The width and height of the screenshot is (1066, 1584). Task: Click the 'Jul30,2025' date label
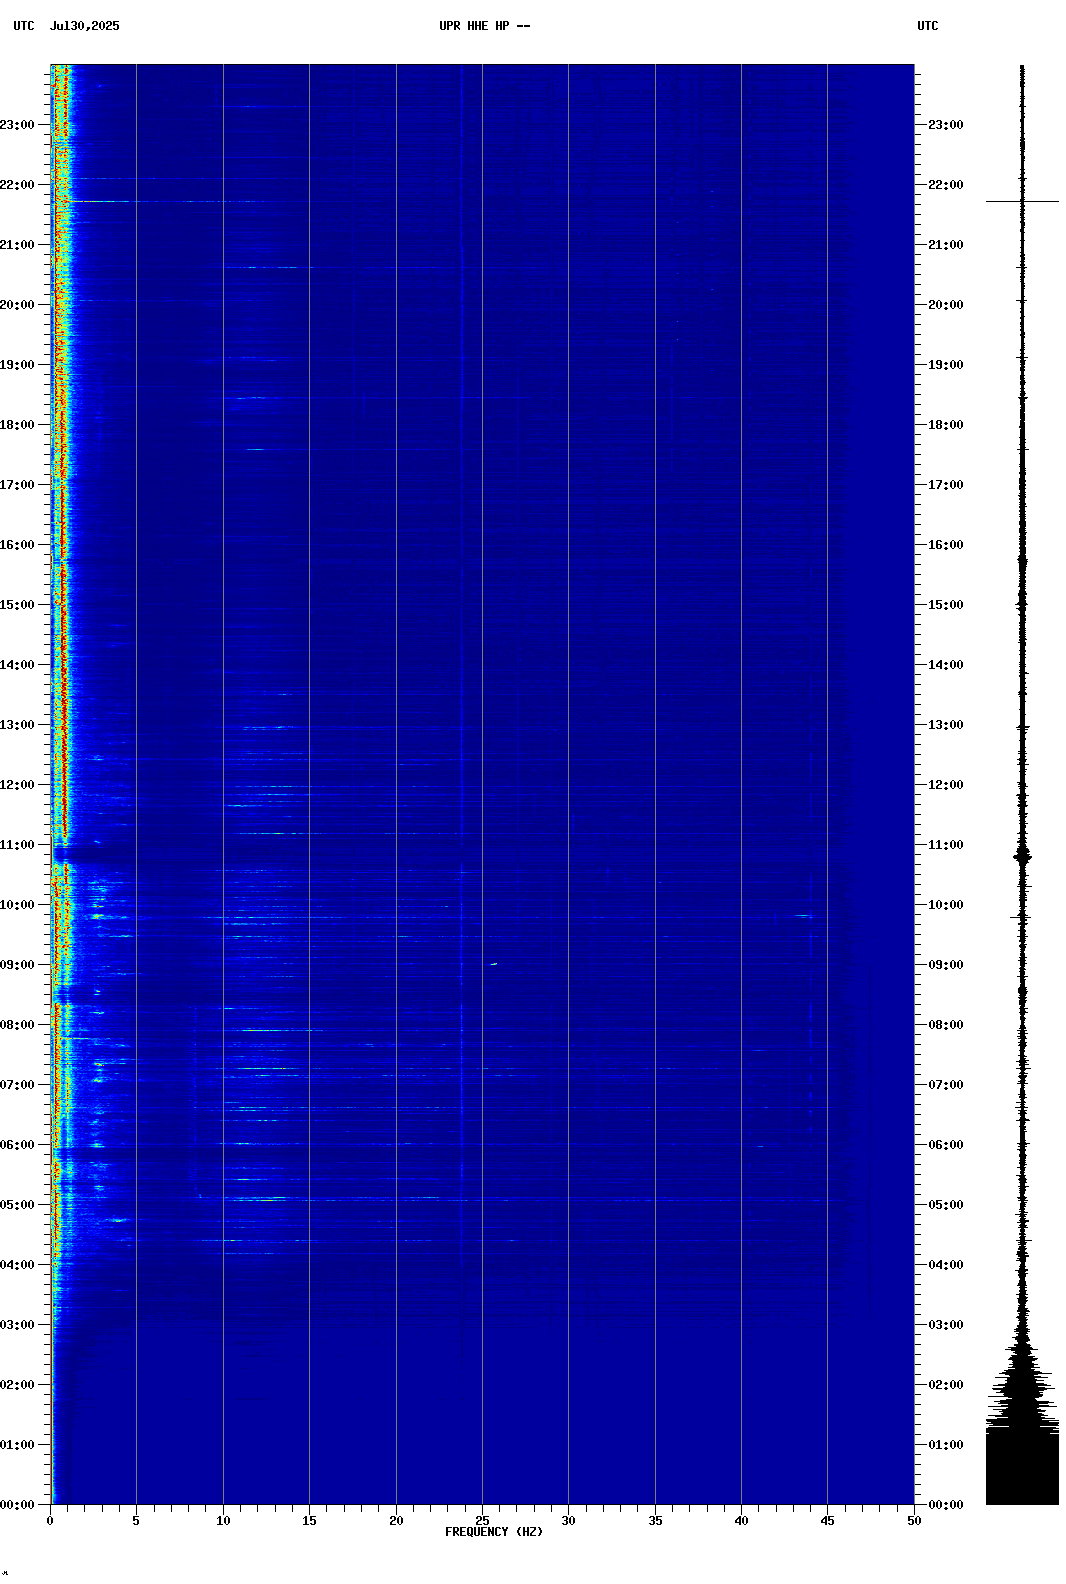coord(84,26)
